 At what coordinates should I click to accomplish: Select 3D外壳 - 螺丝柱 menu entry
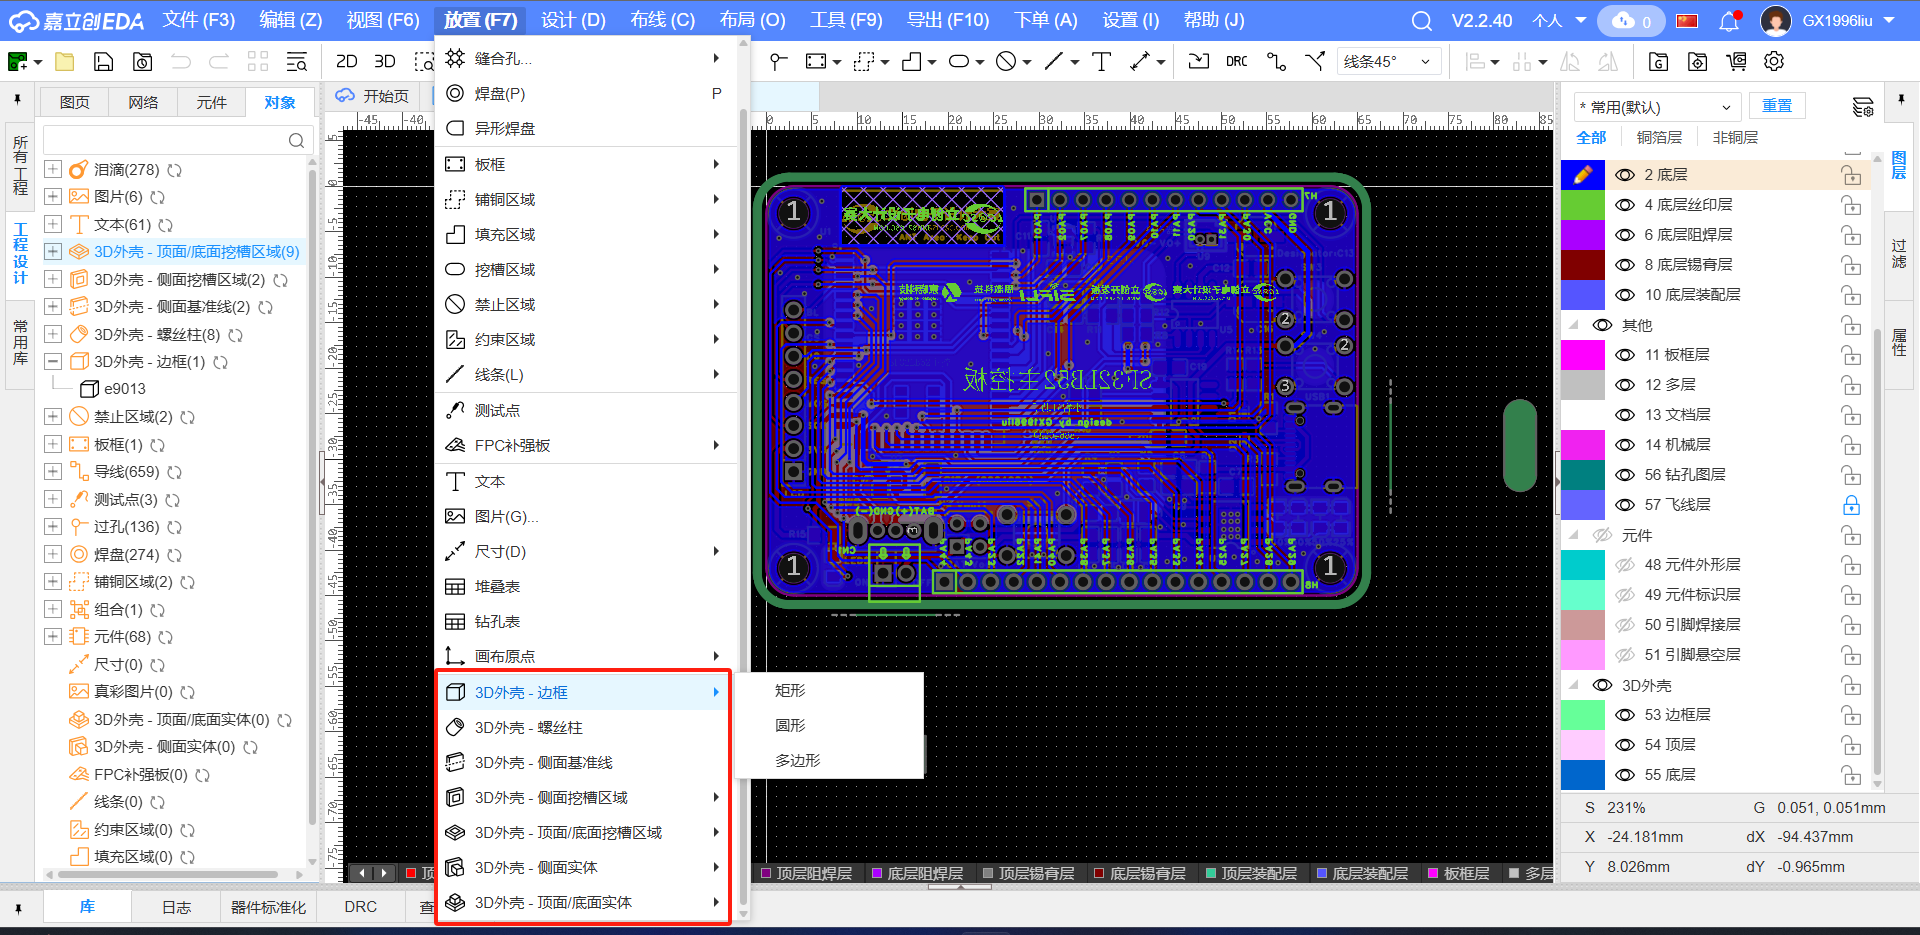[528, 728]
